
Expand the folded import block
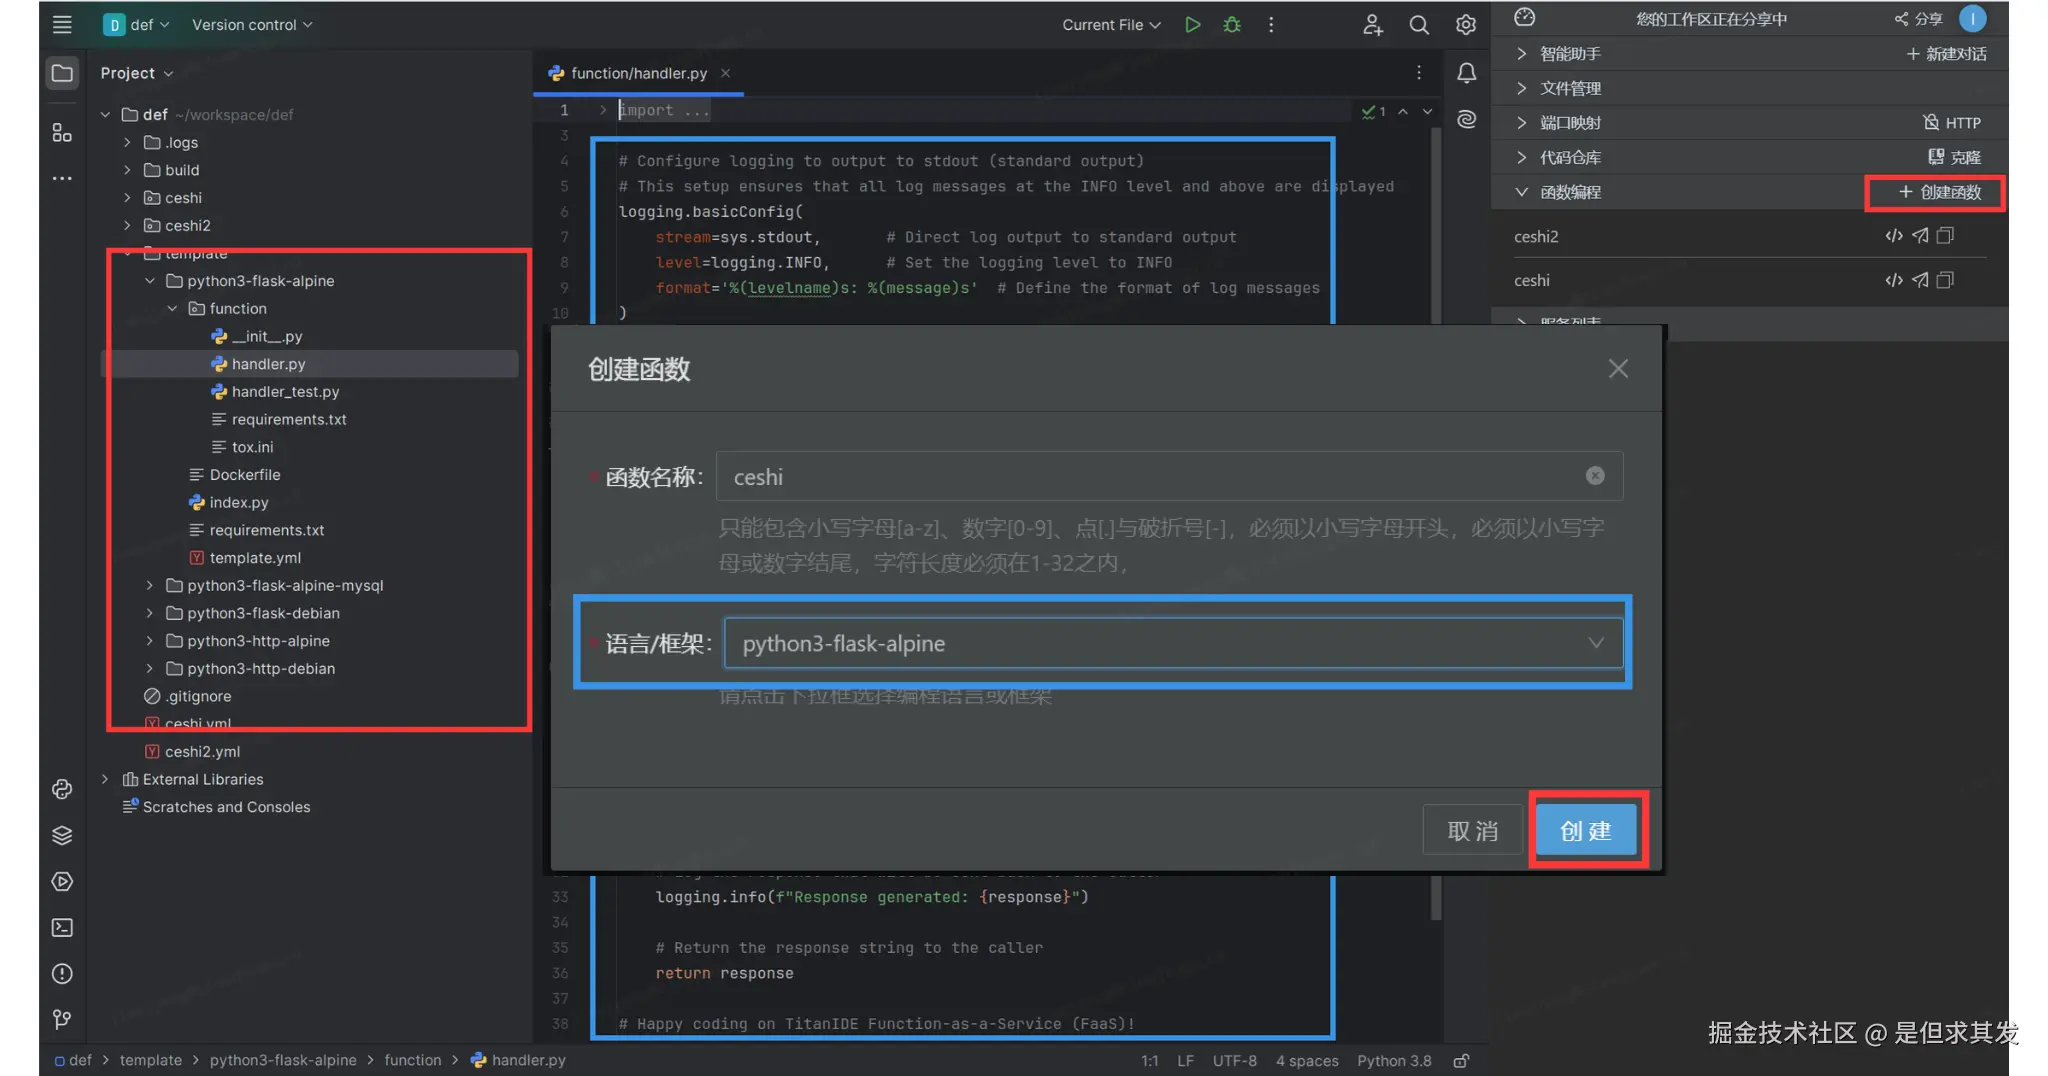(602, 110)
